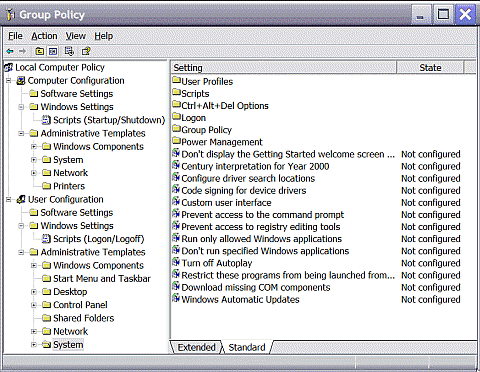The height and width of the screenshot is (372, 480).
Task: Expand System under Computer Configuration
Action: click(34, 160)
